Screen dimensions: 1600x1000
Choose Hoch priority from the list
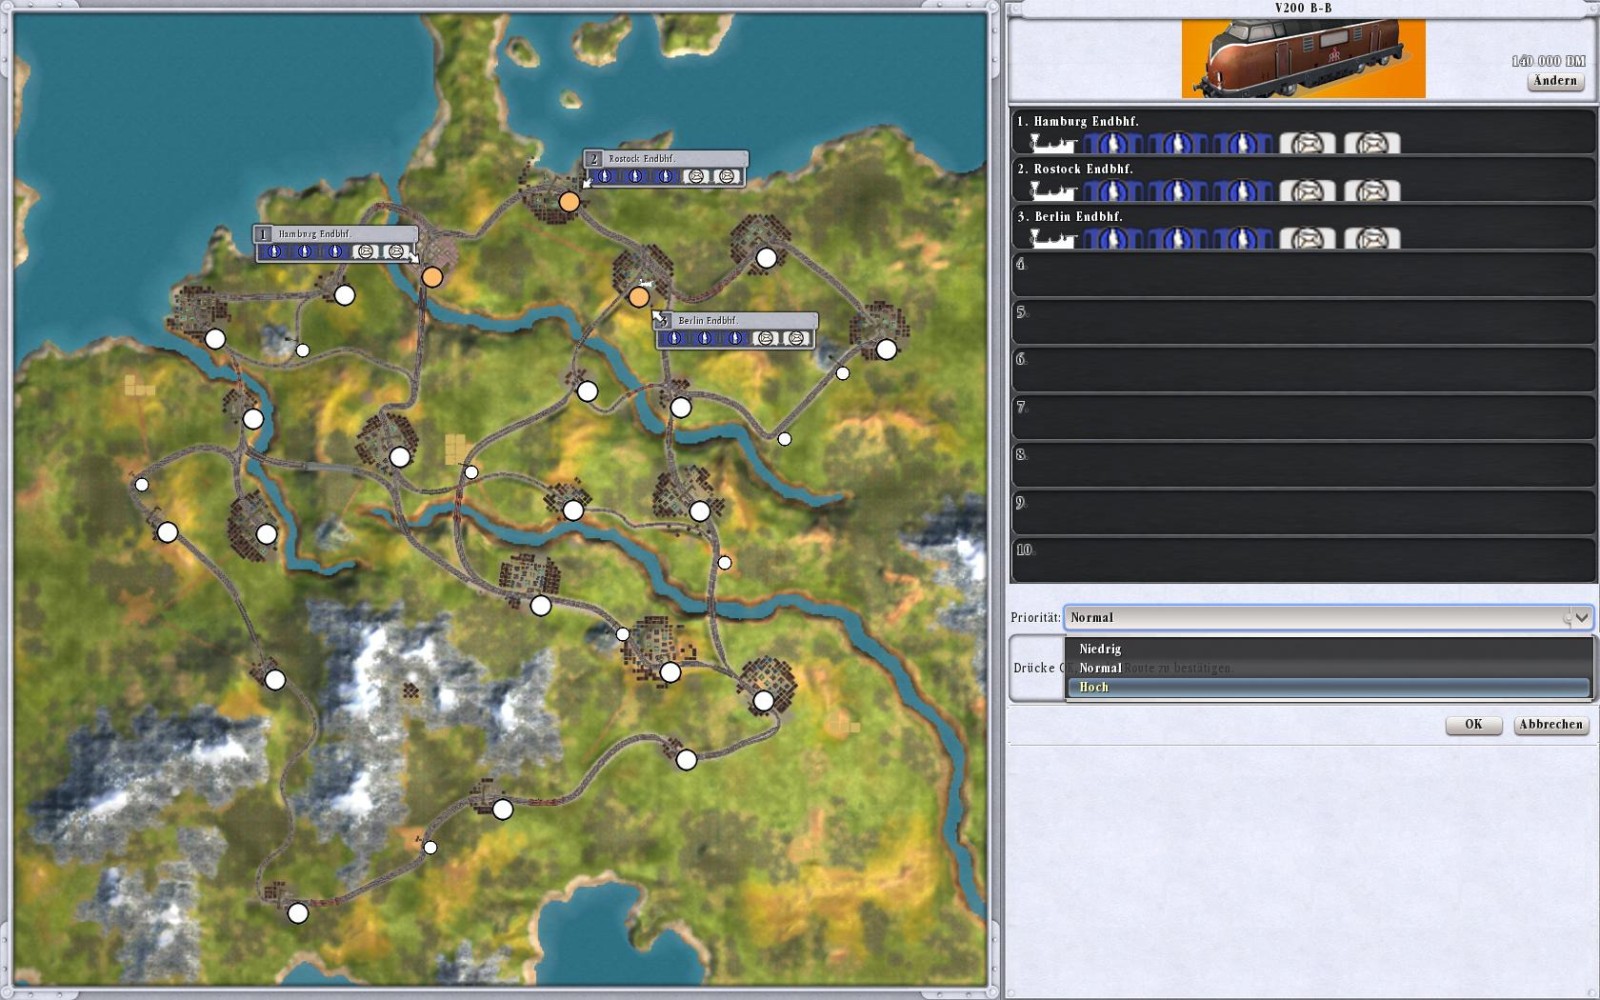coord(1094,687)
